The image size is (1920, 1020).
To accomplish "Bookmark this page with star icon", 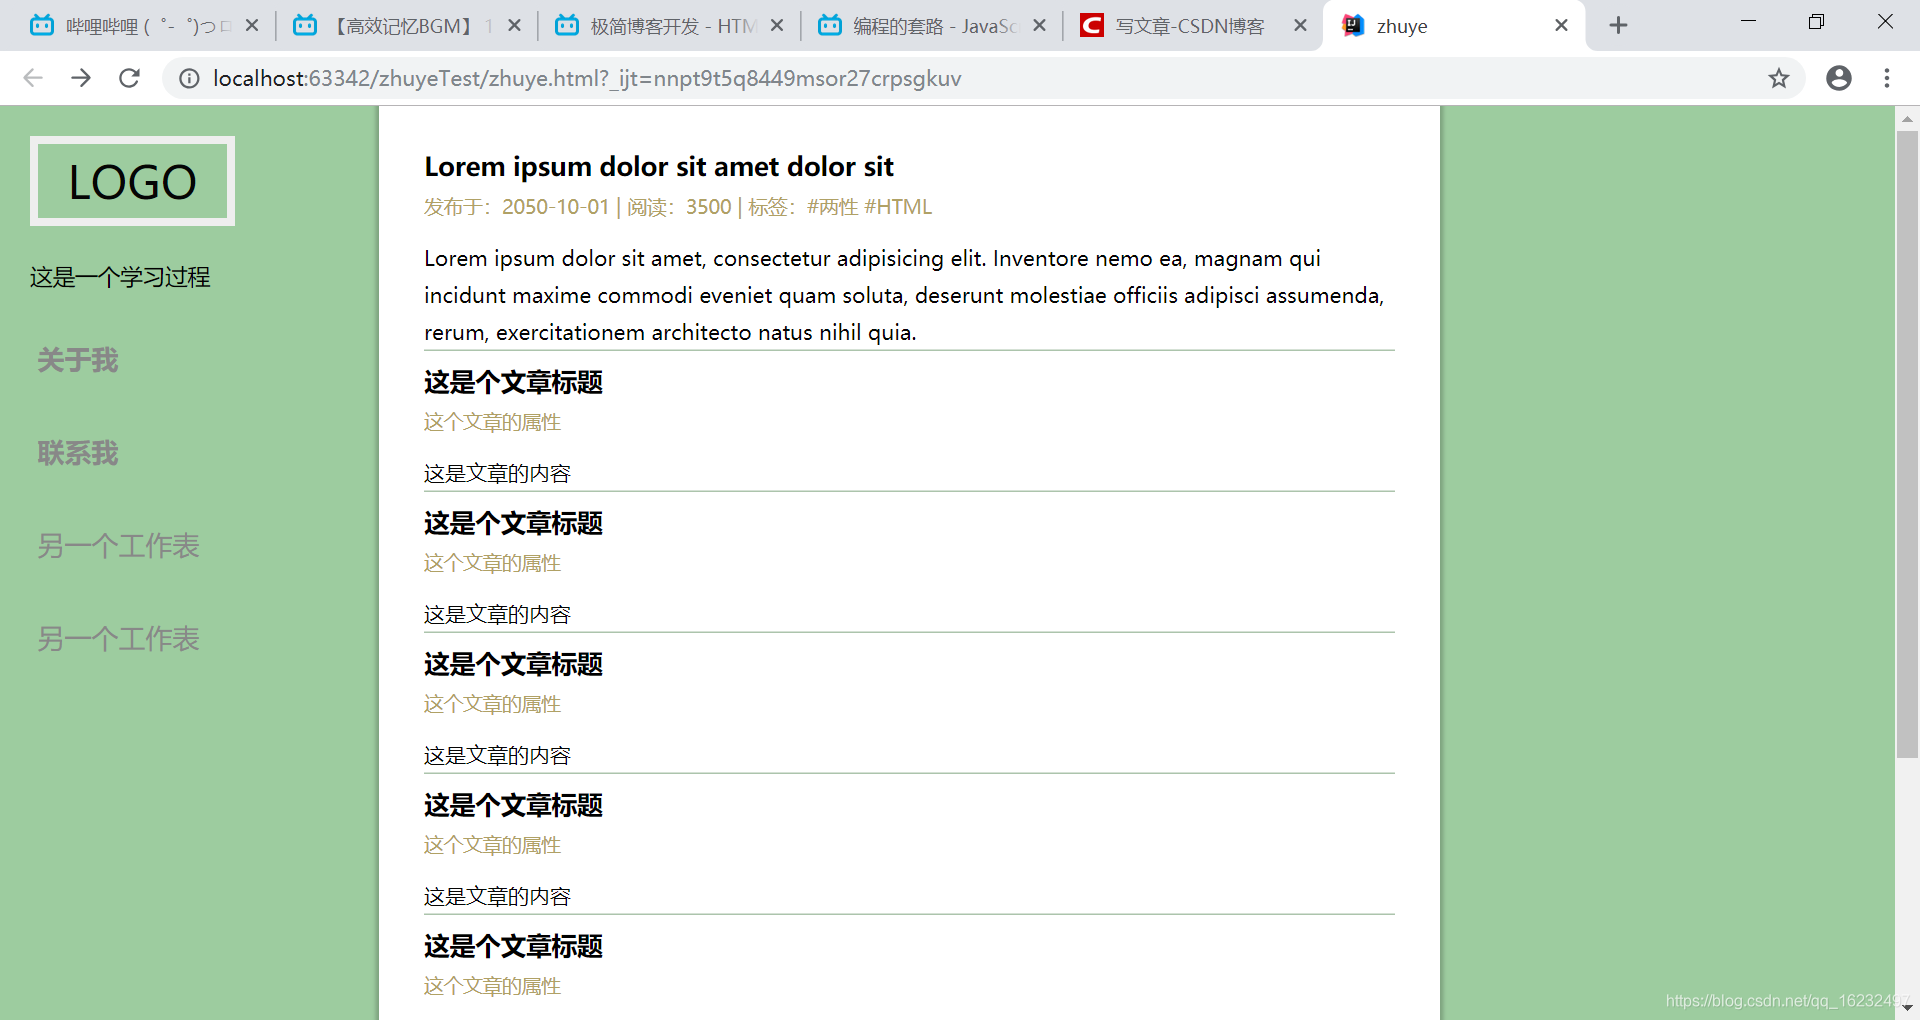I will pyautogui.click(x=1778, y=78).
